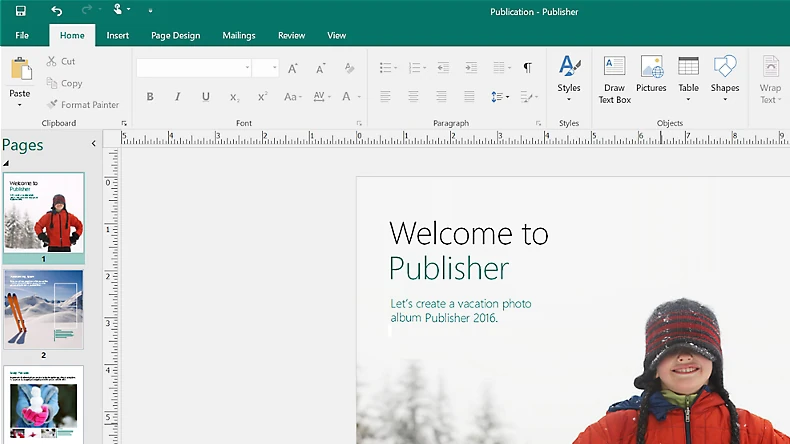Open Font dialog launcher

pyautogui.click(x=359, y=123)
